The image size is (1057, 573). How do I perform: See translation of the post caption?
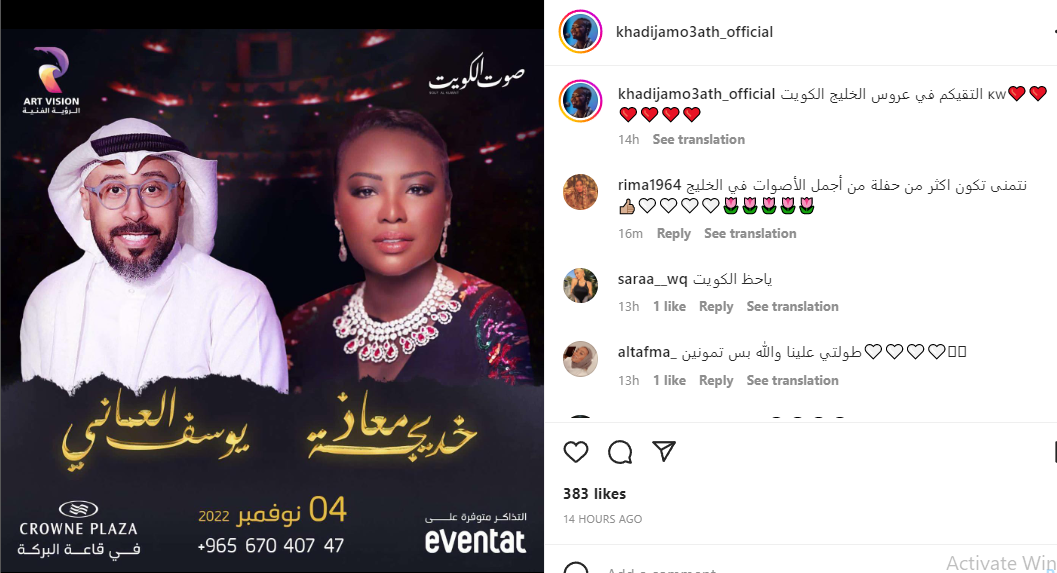(x=698, y=140)
